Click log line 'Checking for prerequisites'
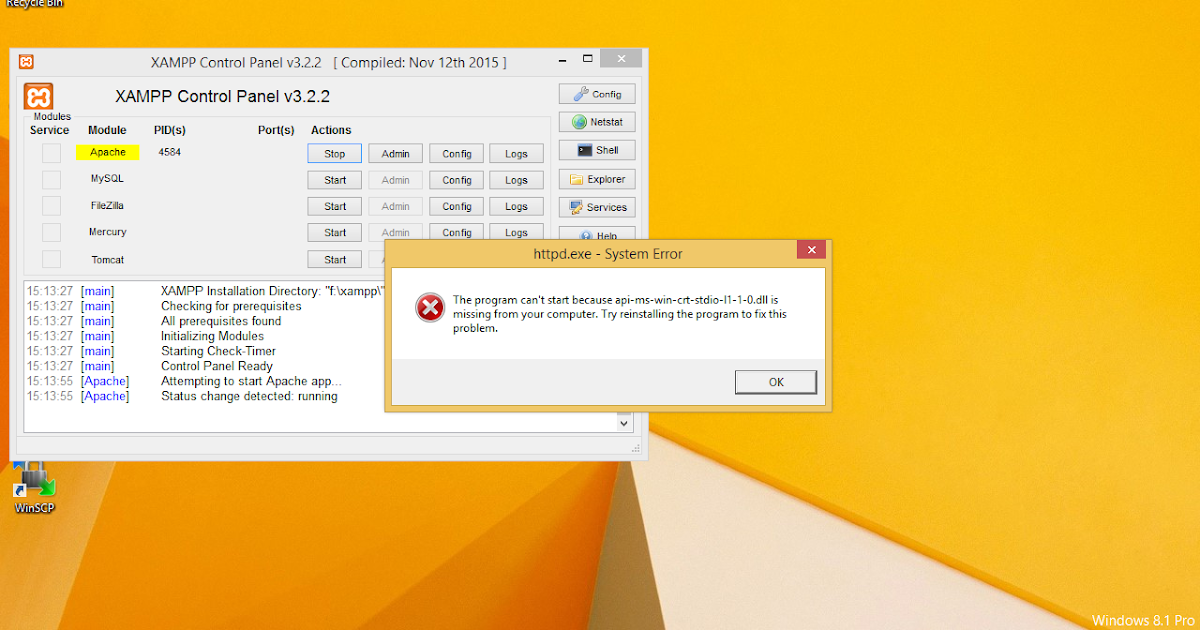Viewport: 1200px width, 630px height. pos(231,306)
